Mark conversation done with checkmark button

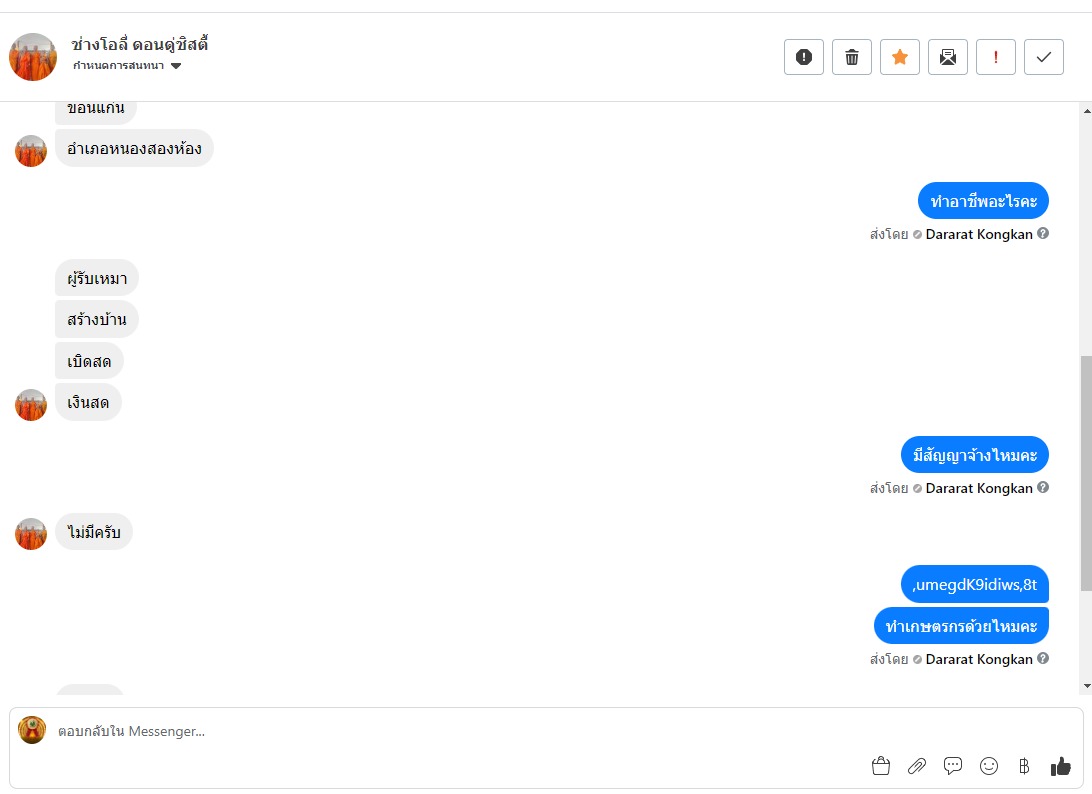(1044, 57)
